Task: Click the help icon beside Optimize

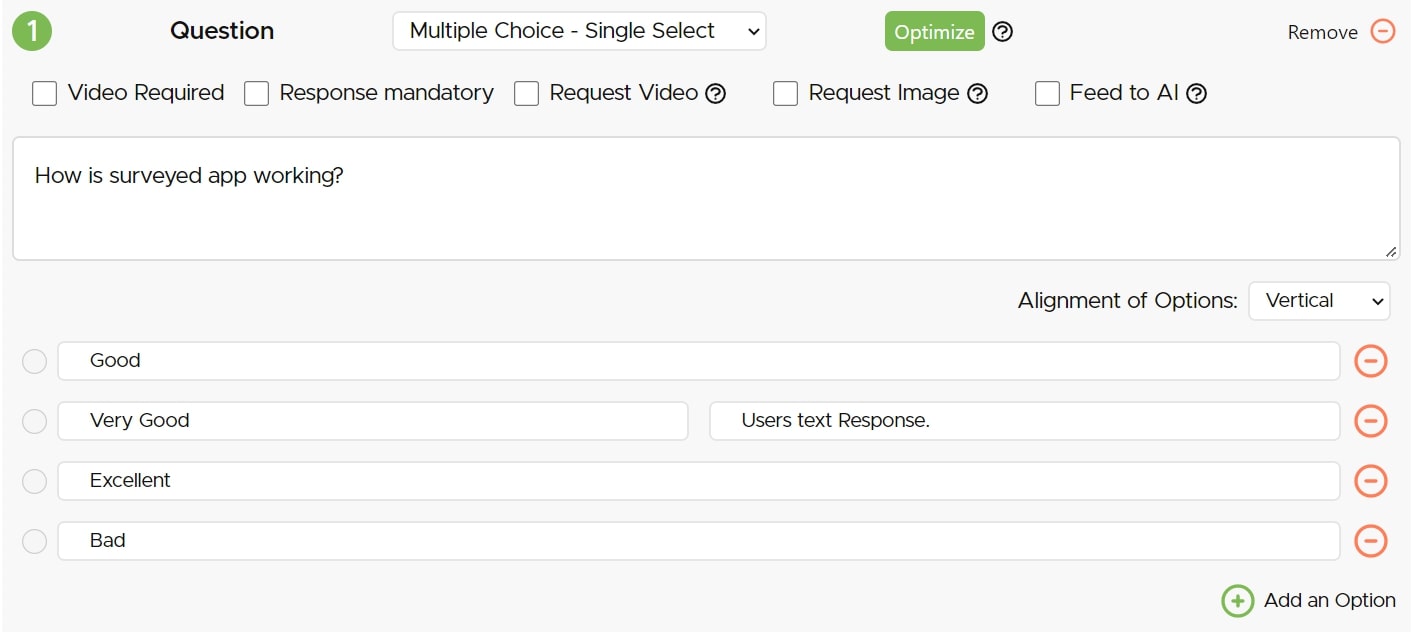Action: pyautogui.click(x=1002, y=32)
